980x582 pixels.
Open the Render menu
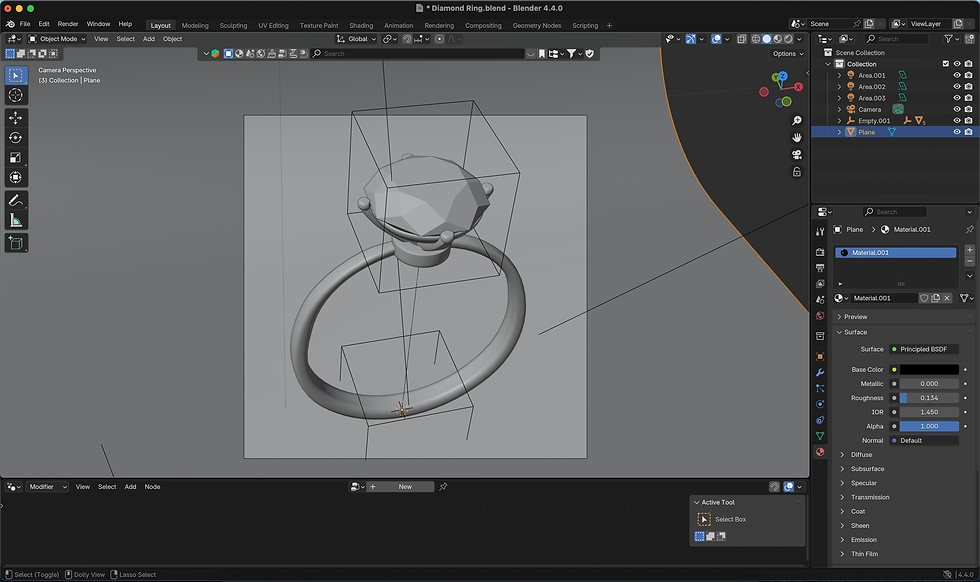pos(68,24)
